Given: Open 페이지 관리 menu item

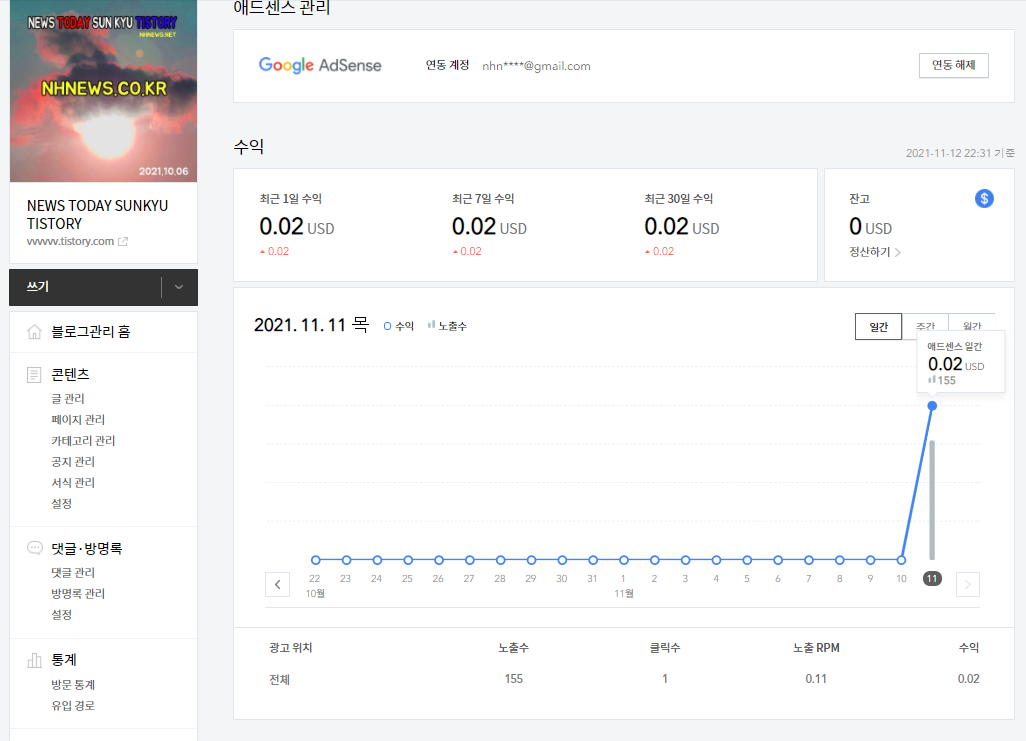Looking at the screenshot, I should coord(78,420).
